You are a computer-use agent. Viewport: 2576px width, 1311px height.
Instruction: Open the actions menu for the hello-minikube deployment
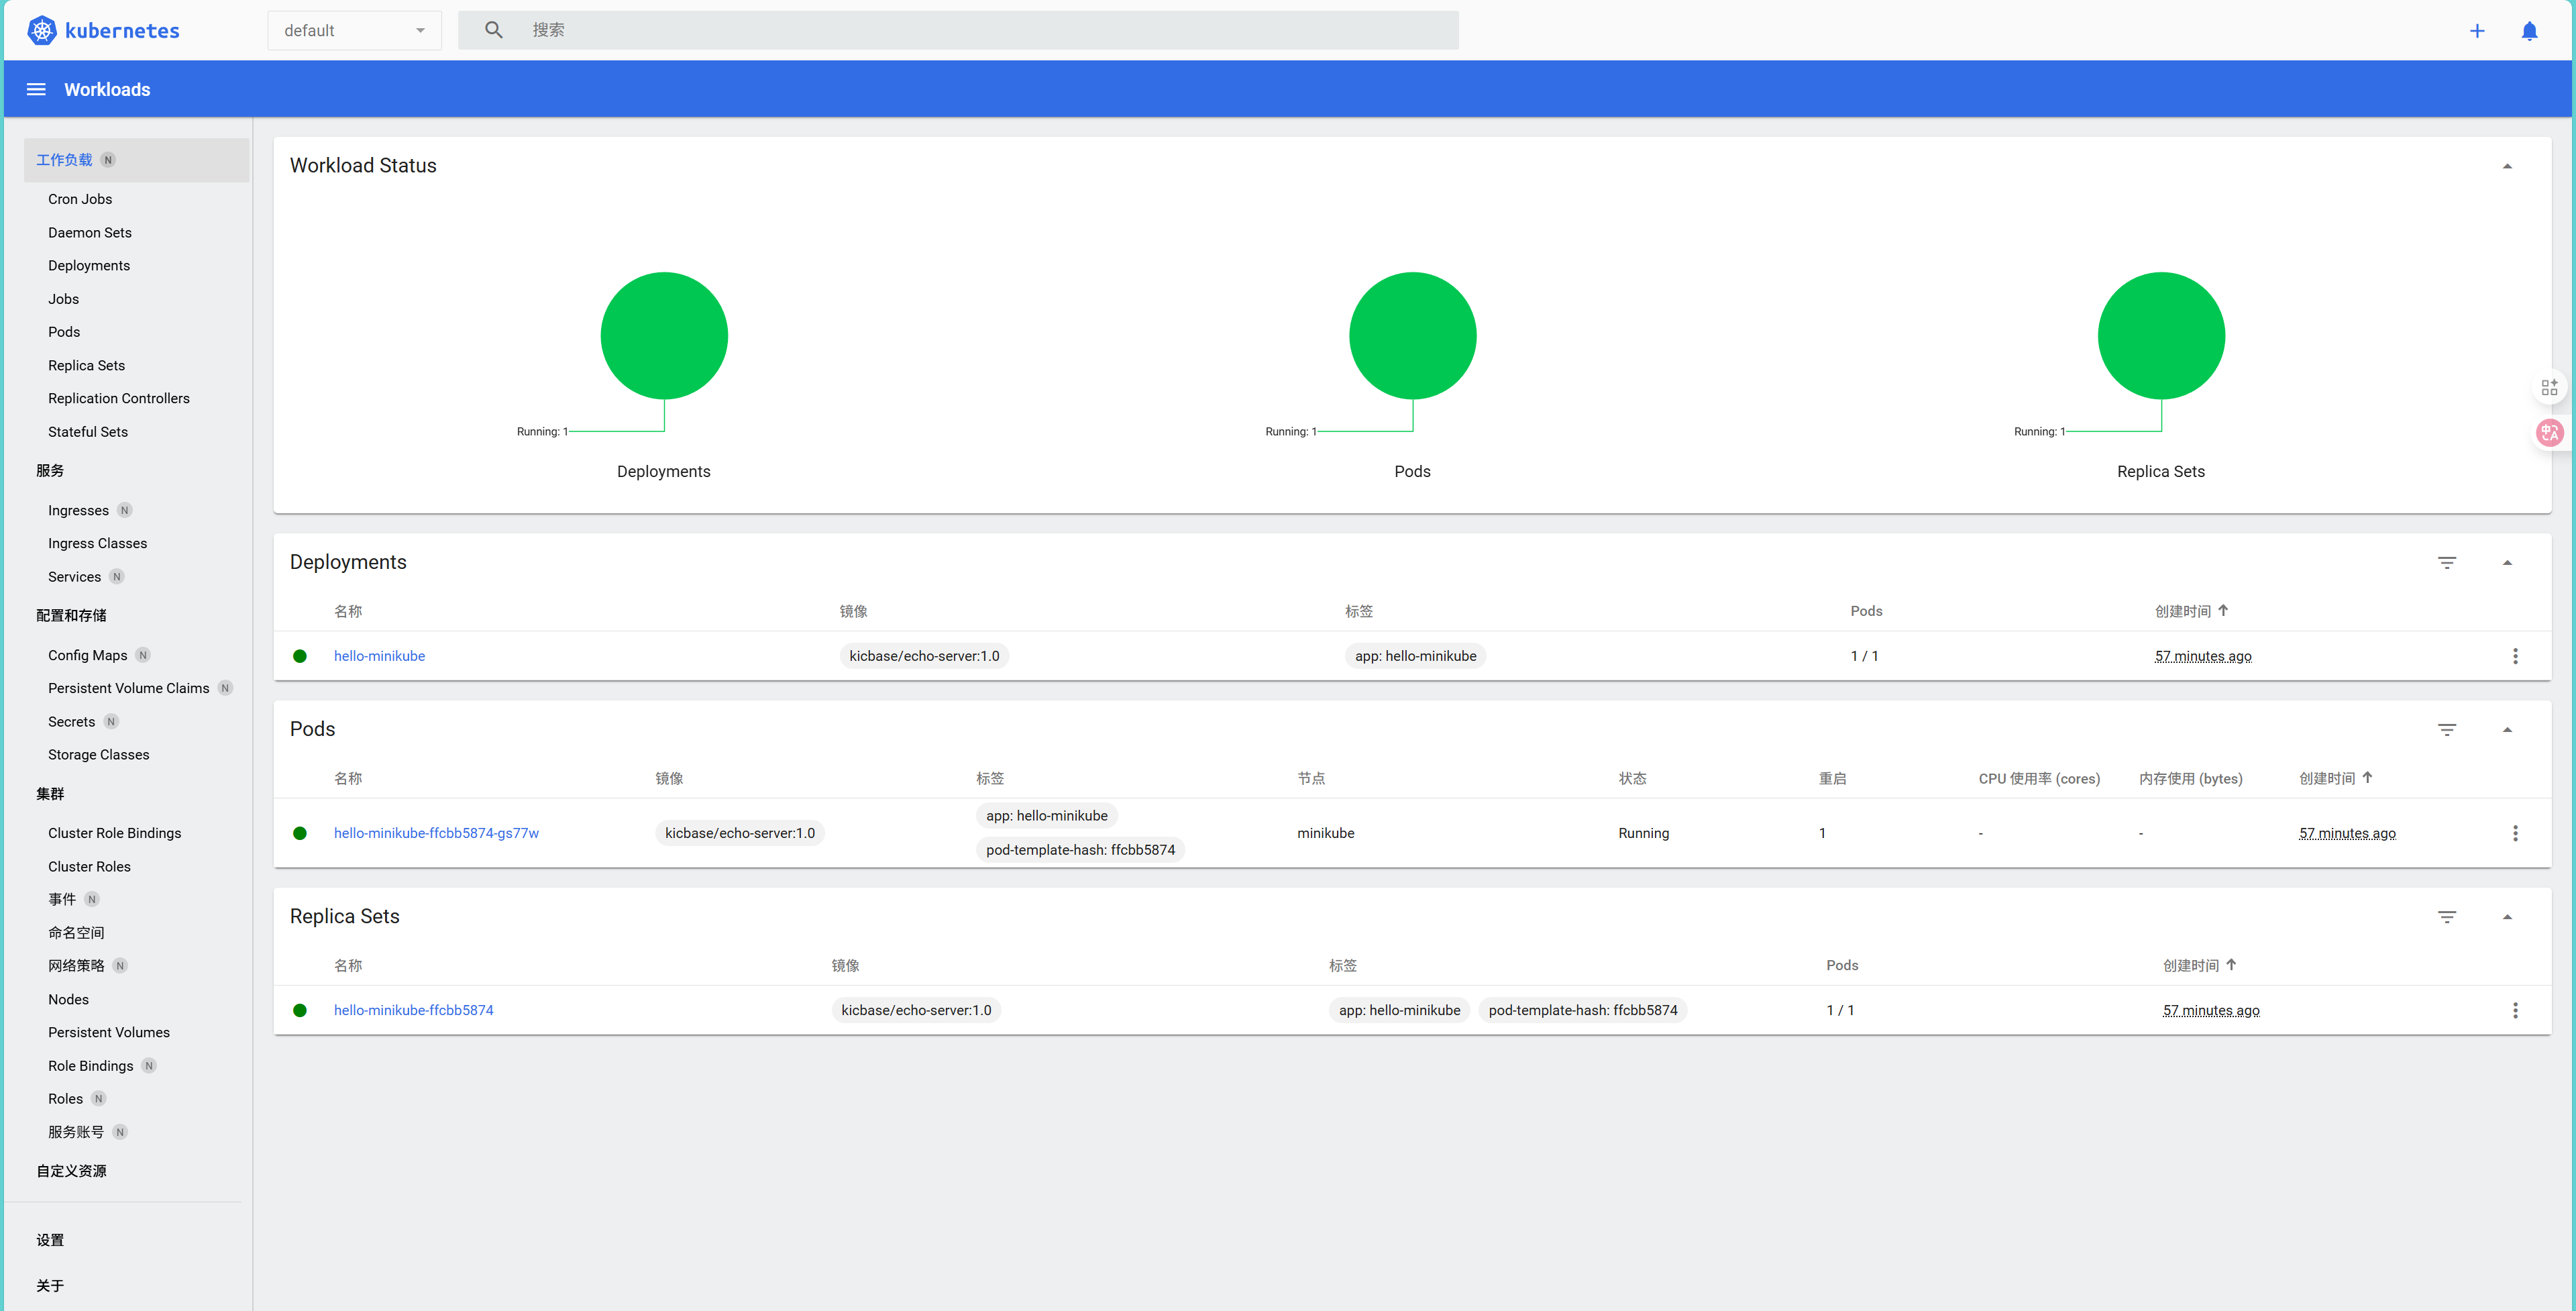[x=2515, y=656]
